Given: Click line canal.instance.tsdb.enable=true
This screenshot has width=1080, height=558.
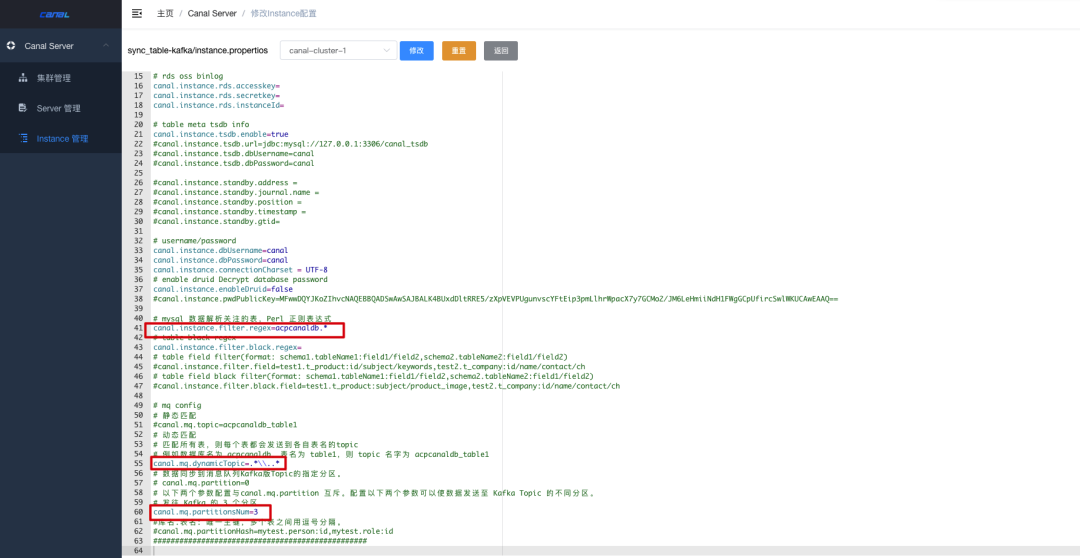Looking at the screenshot, I should 220,134.
